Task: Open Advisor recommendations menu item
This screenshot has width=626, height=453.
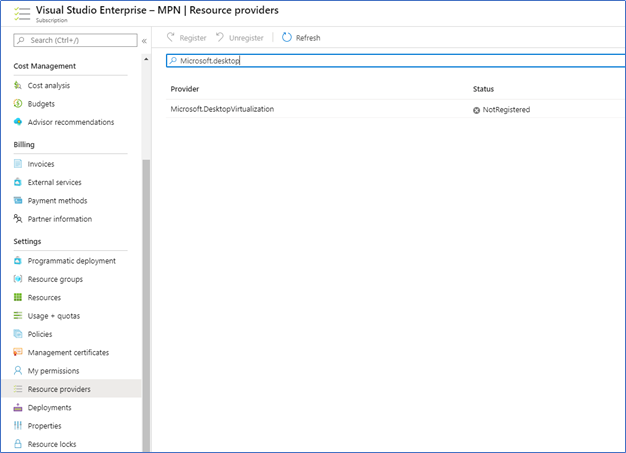Action: 71,122
